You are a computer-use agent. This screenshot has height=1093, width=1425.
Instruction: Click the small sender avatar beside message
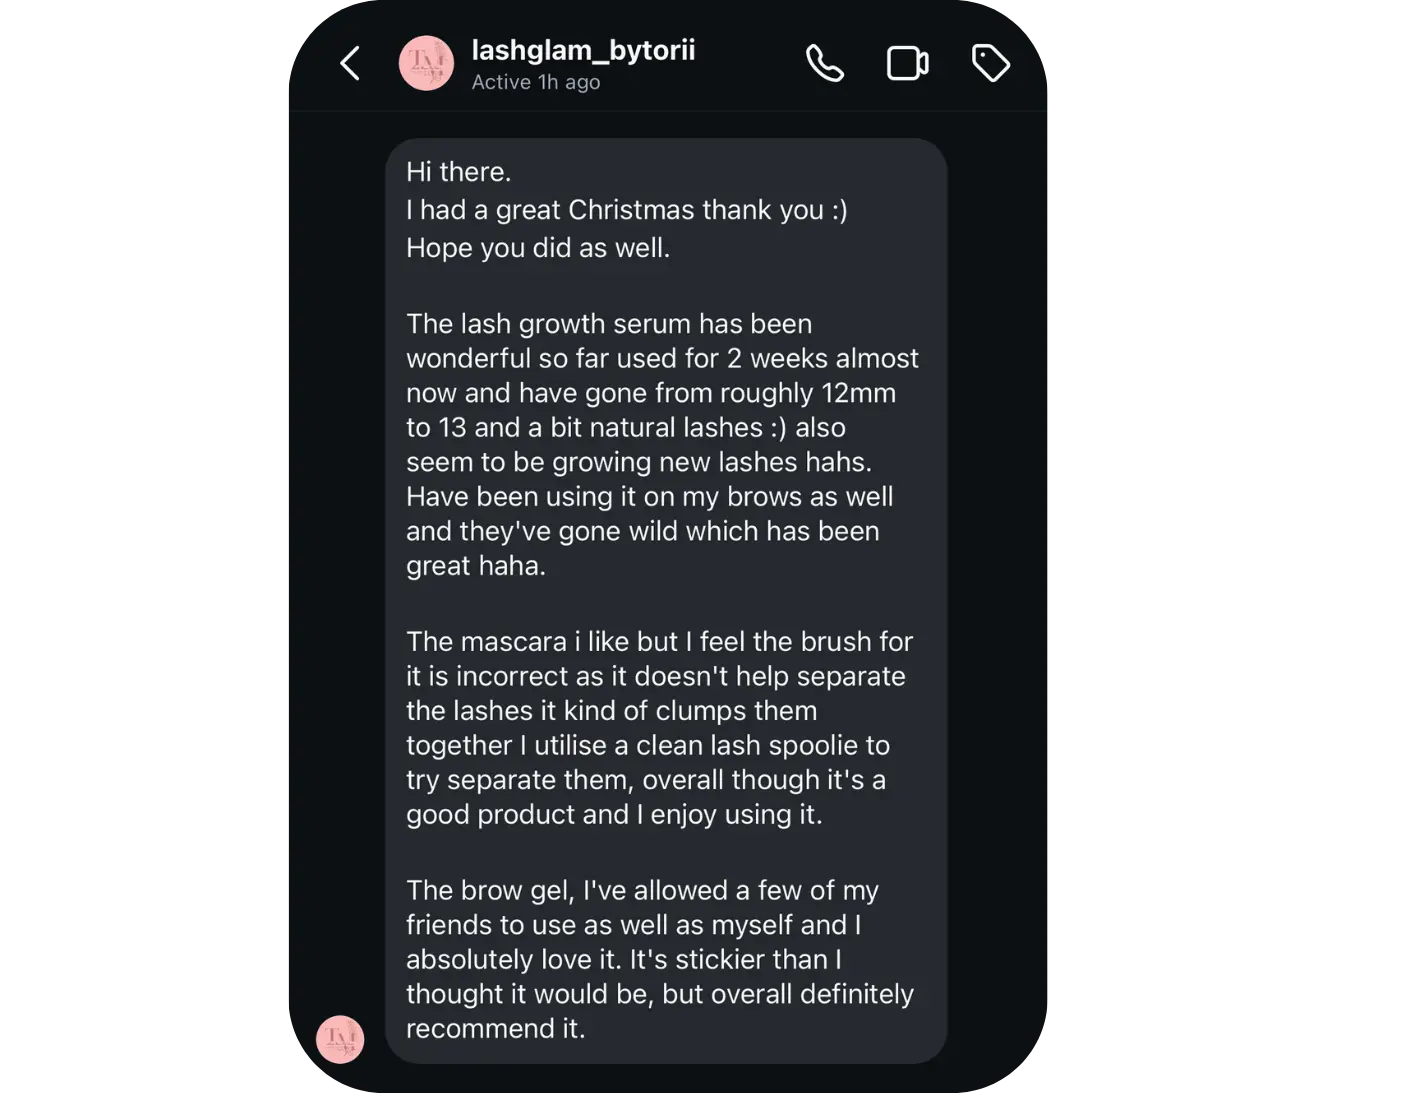(340, 1039)
